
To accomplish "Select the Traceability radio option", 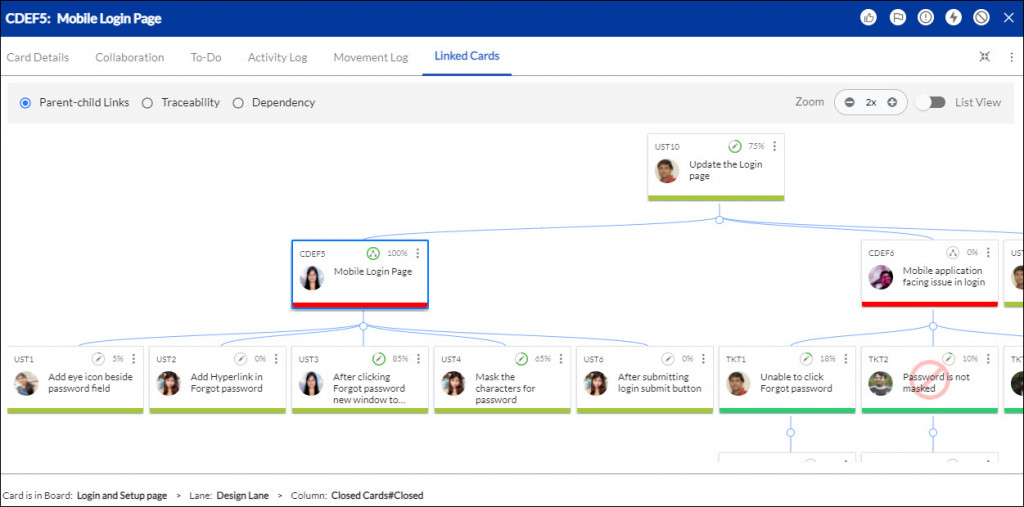I will 147,102.
